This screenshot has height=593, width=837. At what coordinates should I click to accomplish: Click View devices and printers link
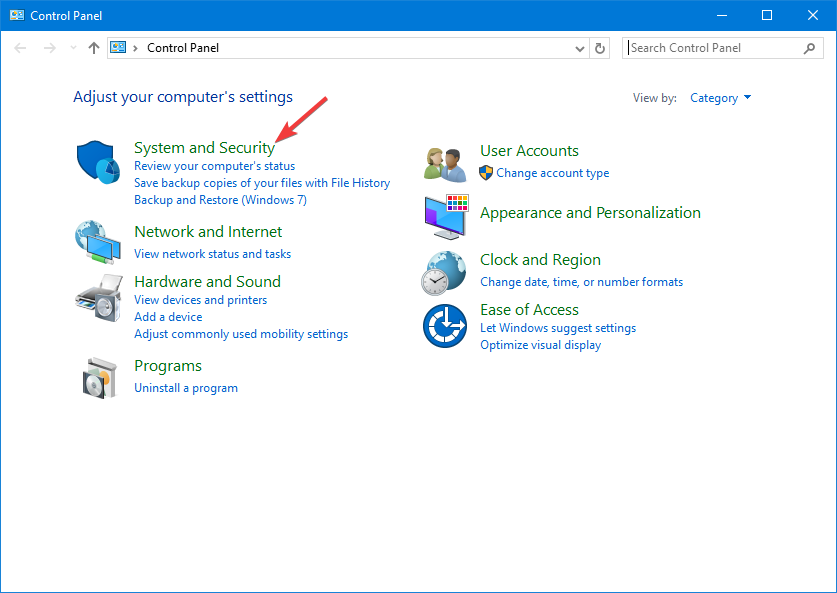pos(200,300)
